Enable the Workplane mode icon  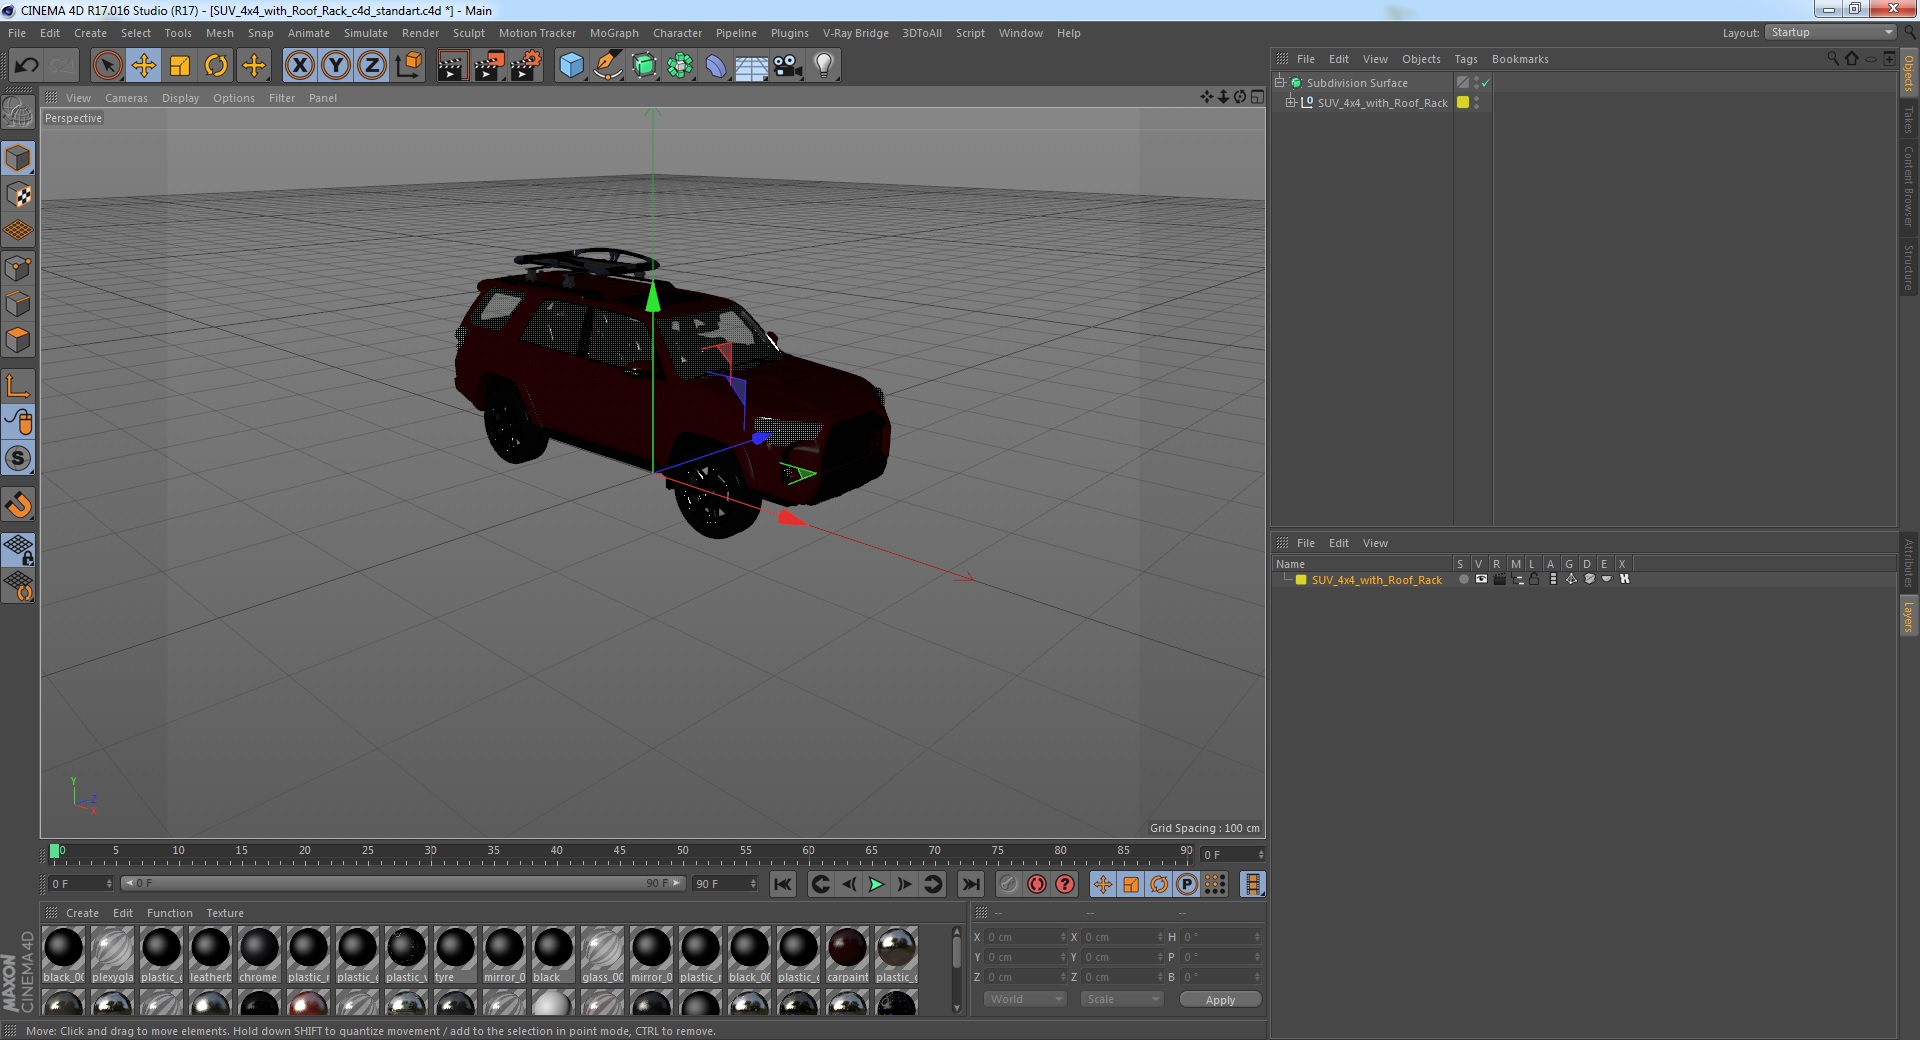(x=18, y=231)
